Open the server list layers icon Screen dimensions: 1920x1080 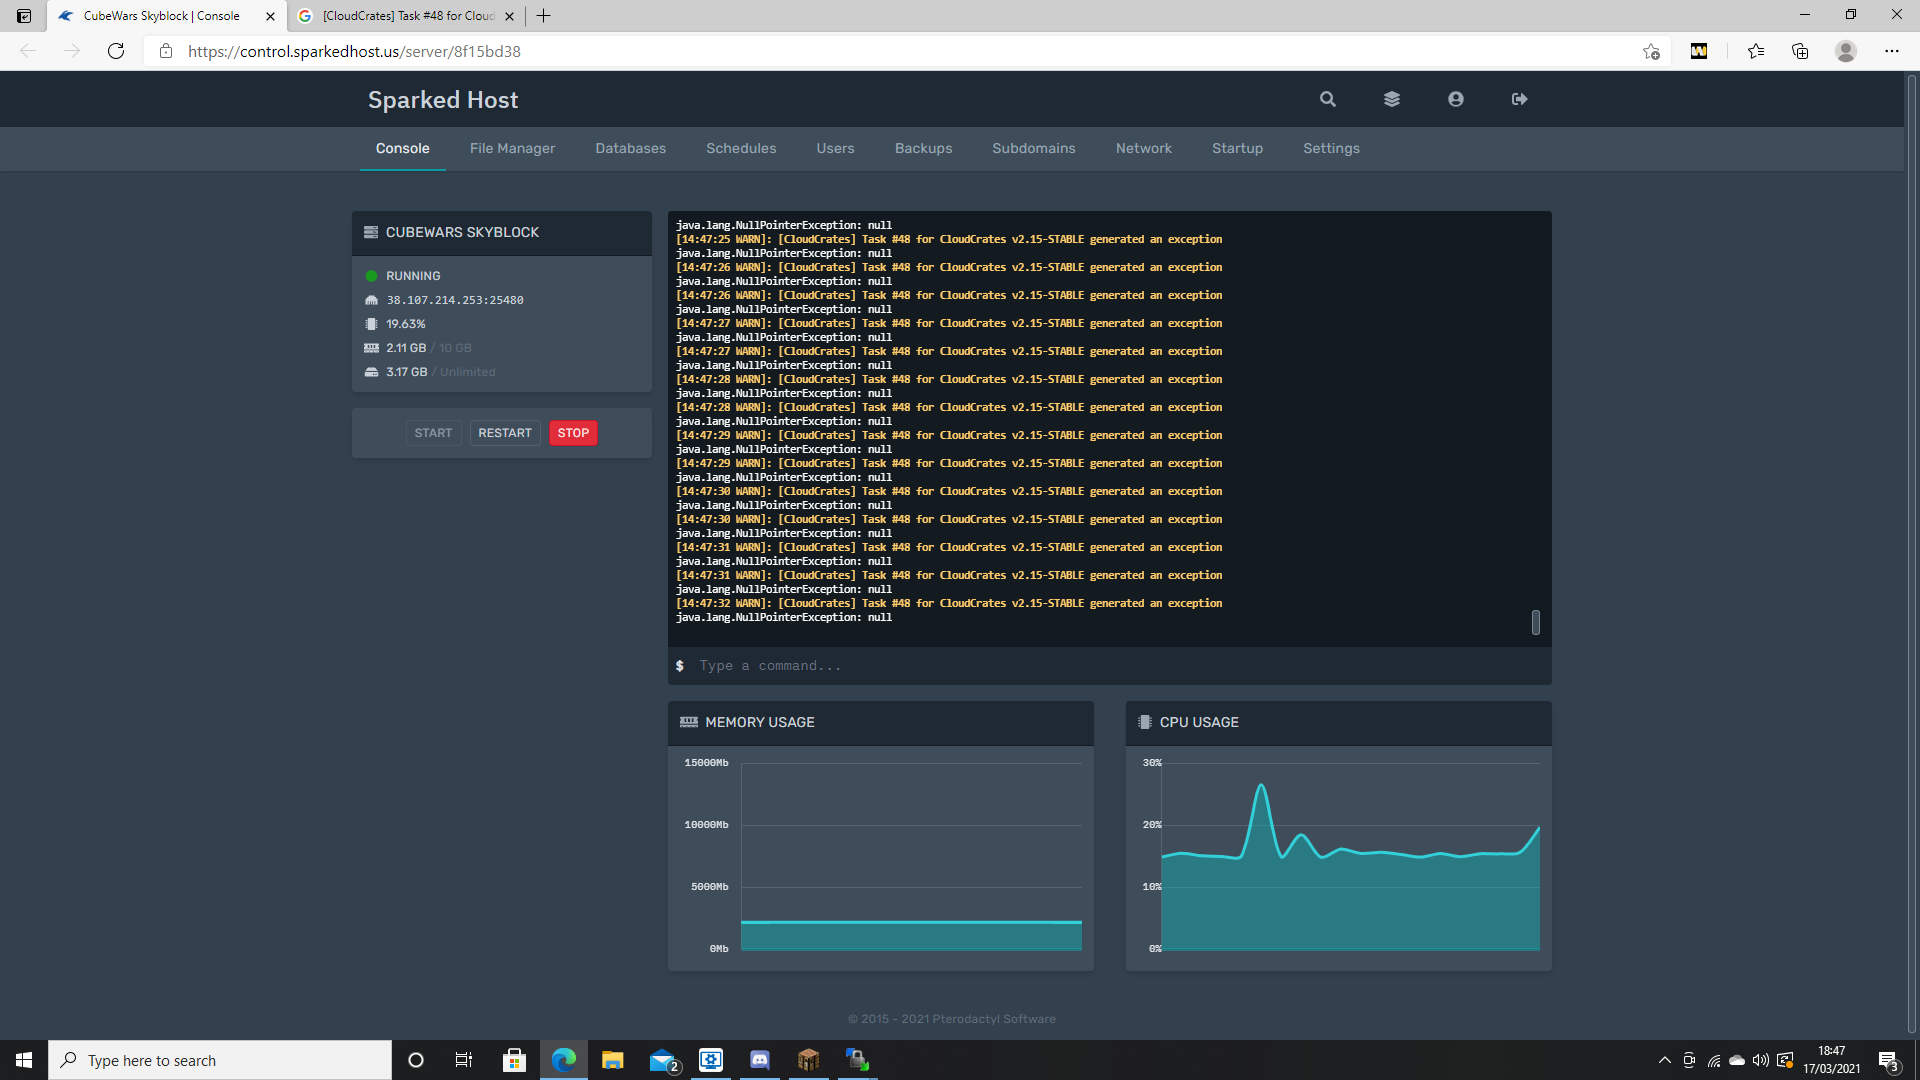coord(1391,99)
